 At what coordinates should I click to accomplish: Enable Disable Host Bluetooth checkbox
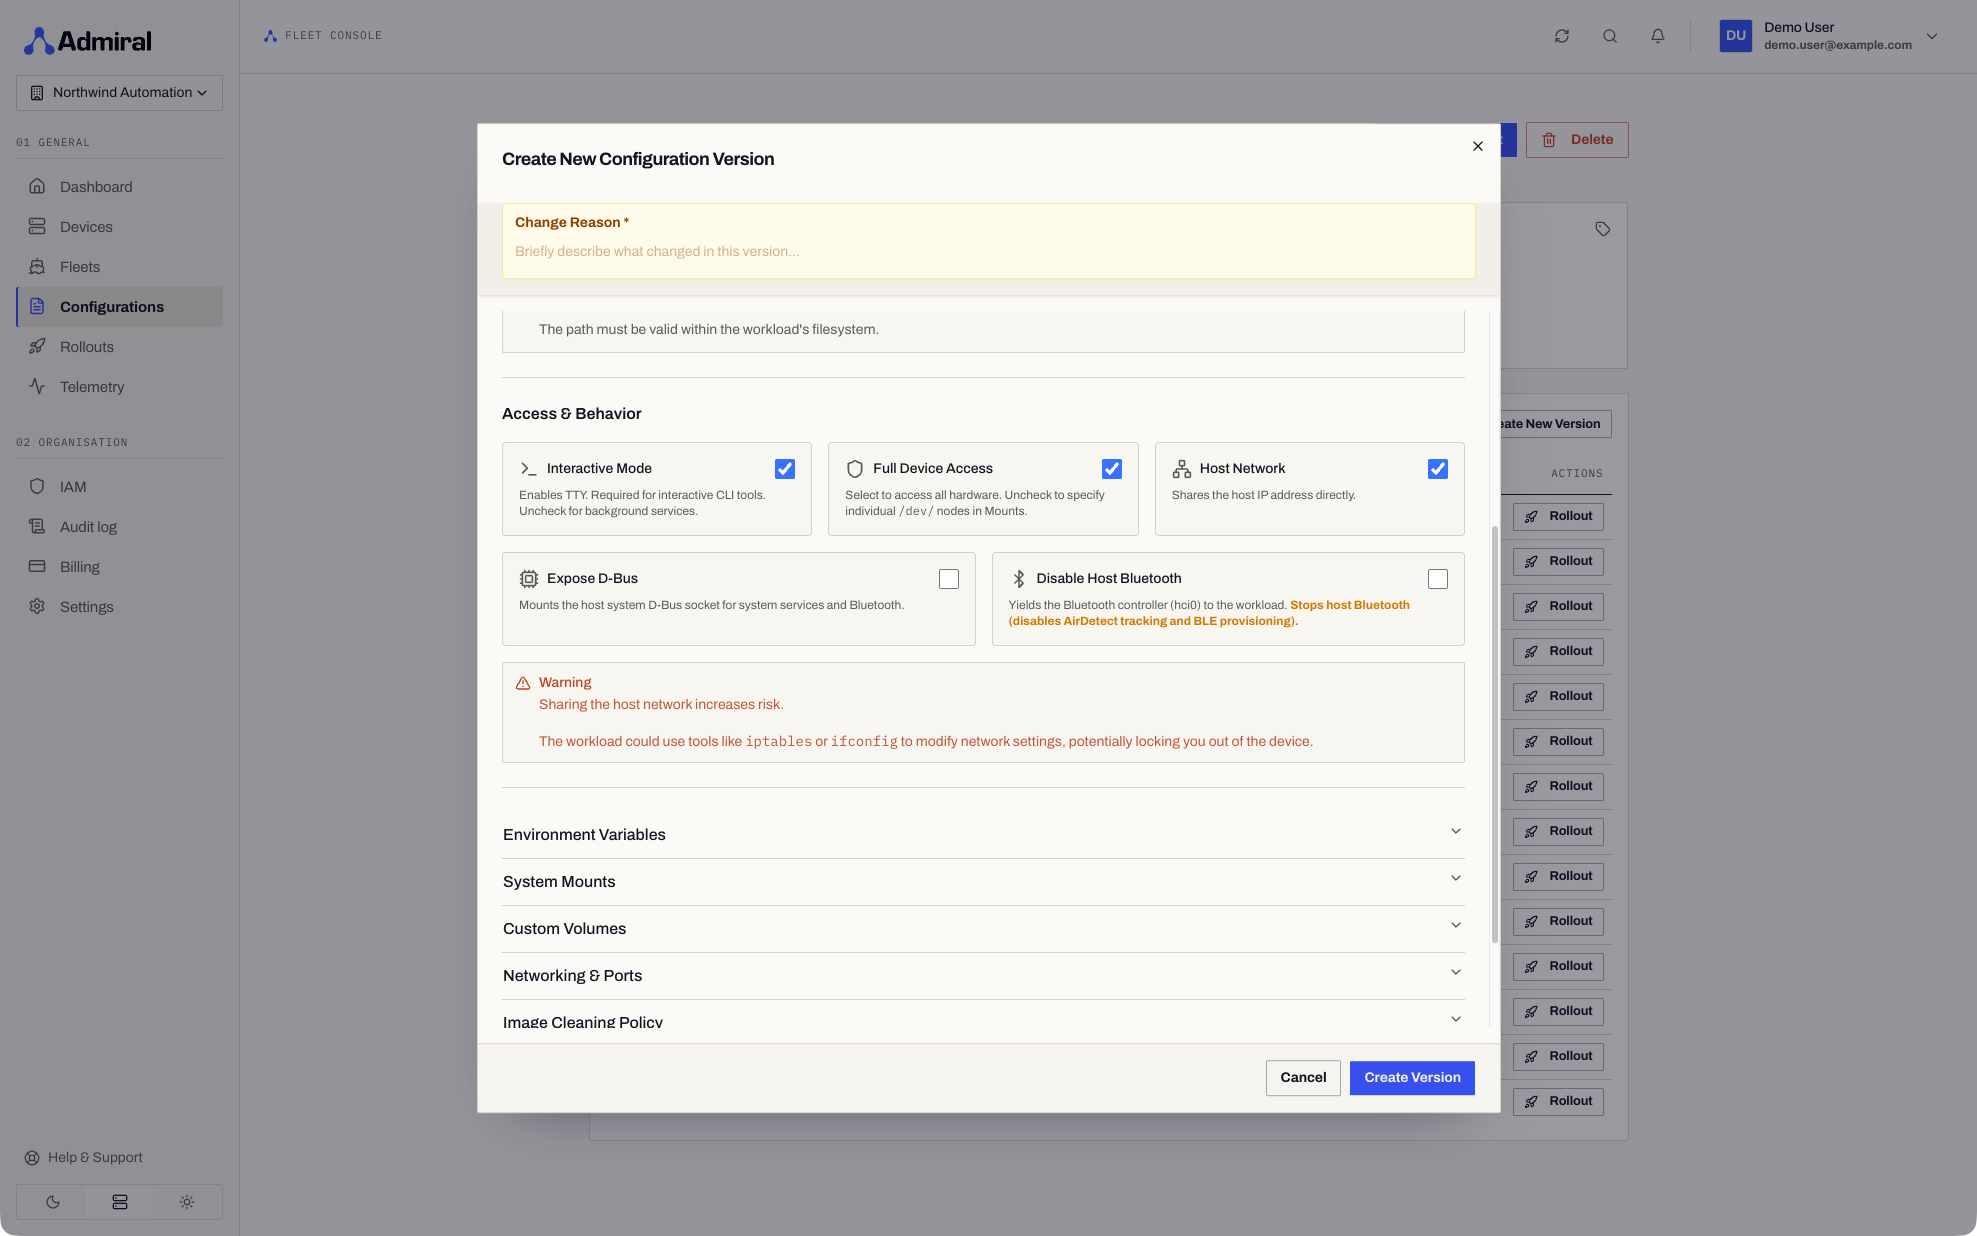tap(1437, 579)
